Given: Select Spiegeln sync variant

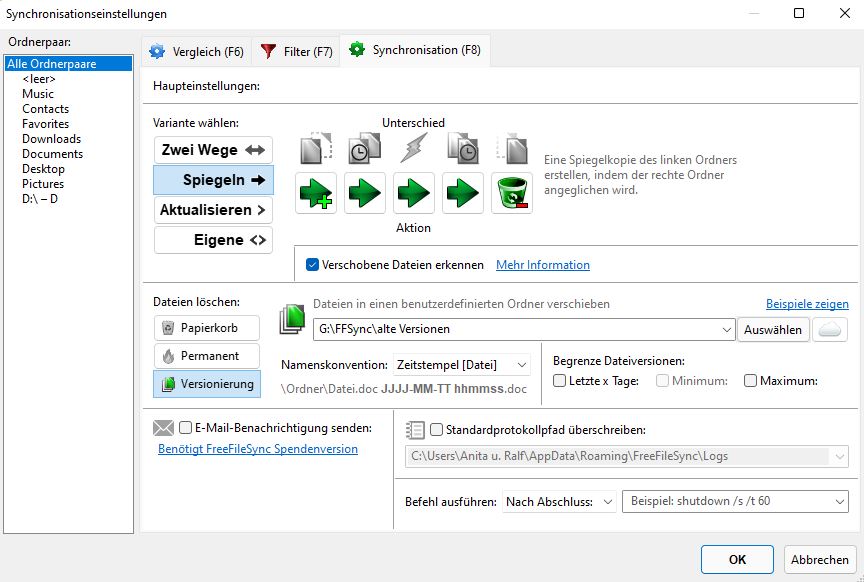Looking at the screenshot, I should 213,180.
